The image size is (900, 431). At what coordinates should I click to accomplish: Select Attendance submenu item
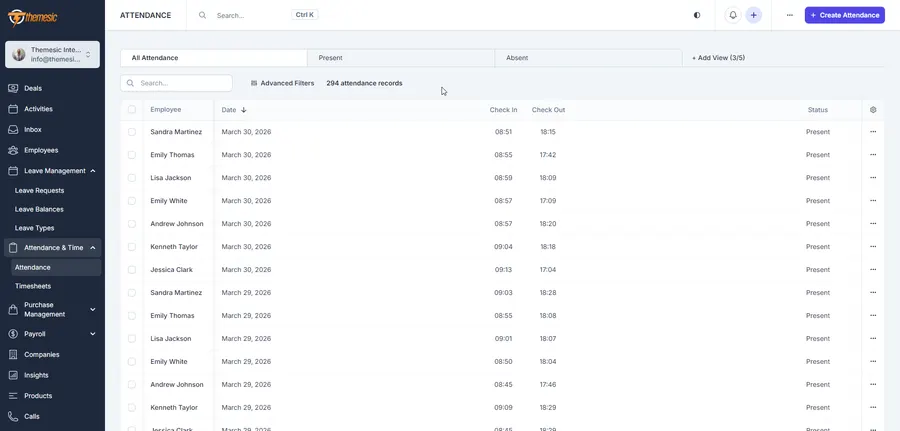[x=56, y=267]
